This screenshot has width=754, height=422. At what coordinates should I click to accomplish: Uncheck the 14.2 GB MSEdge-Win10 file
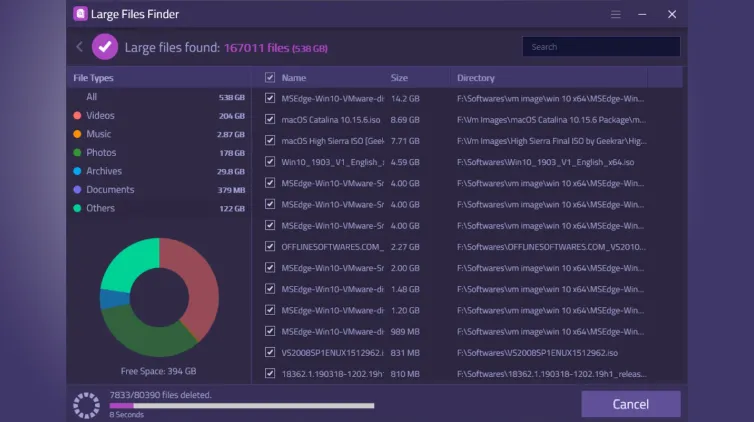(270, 98)
